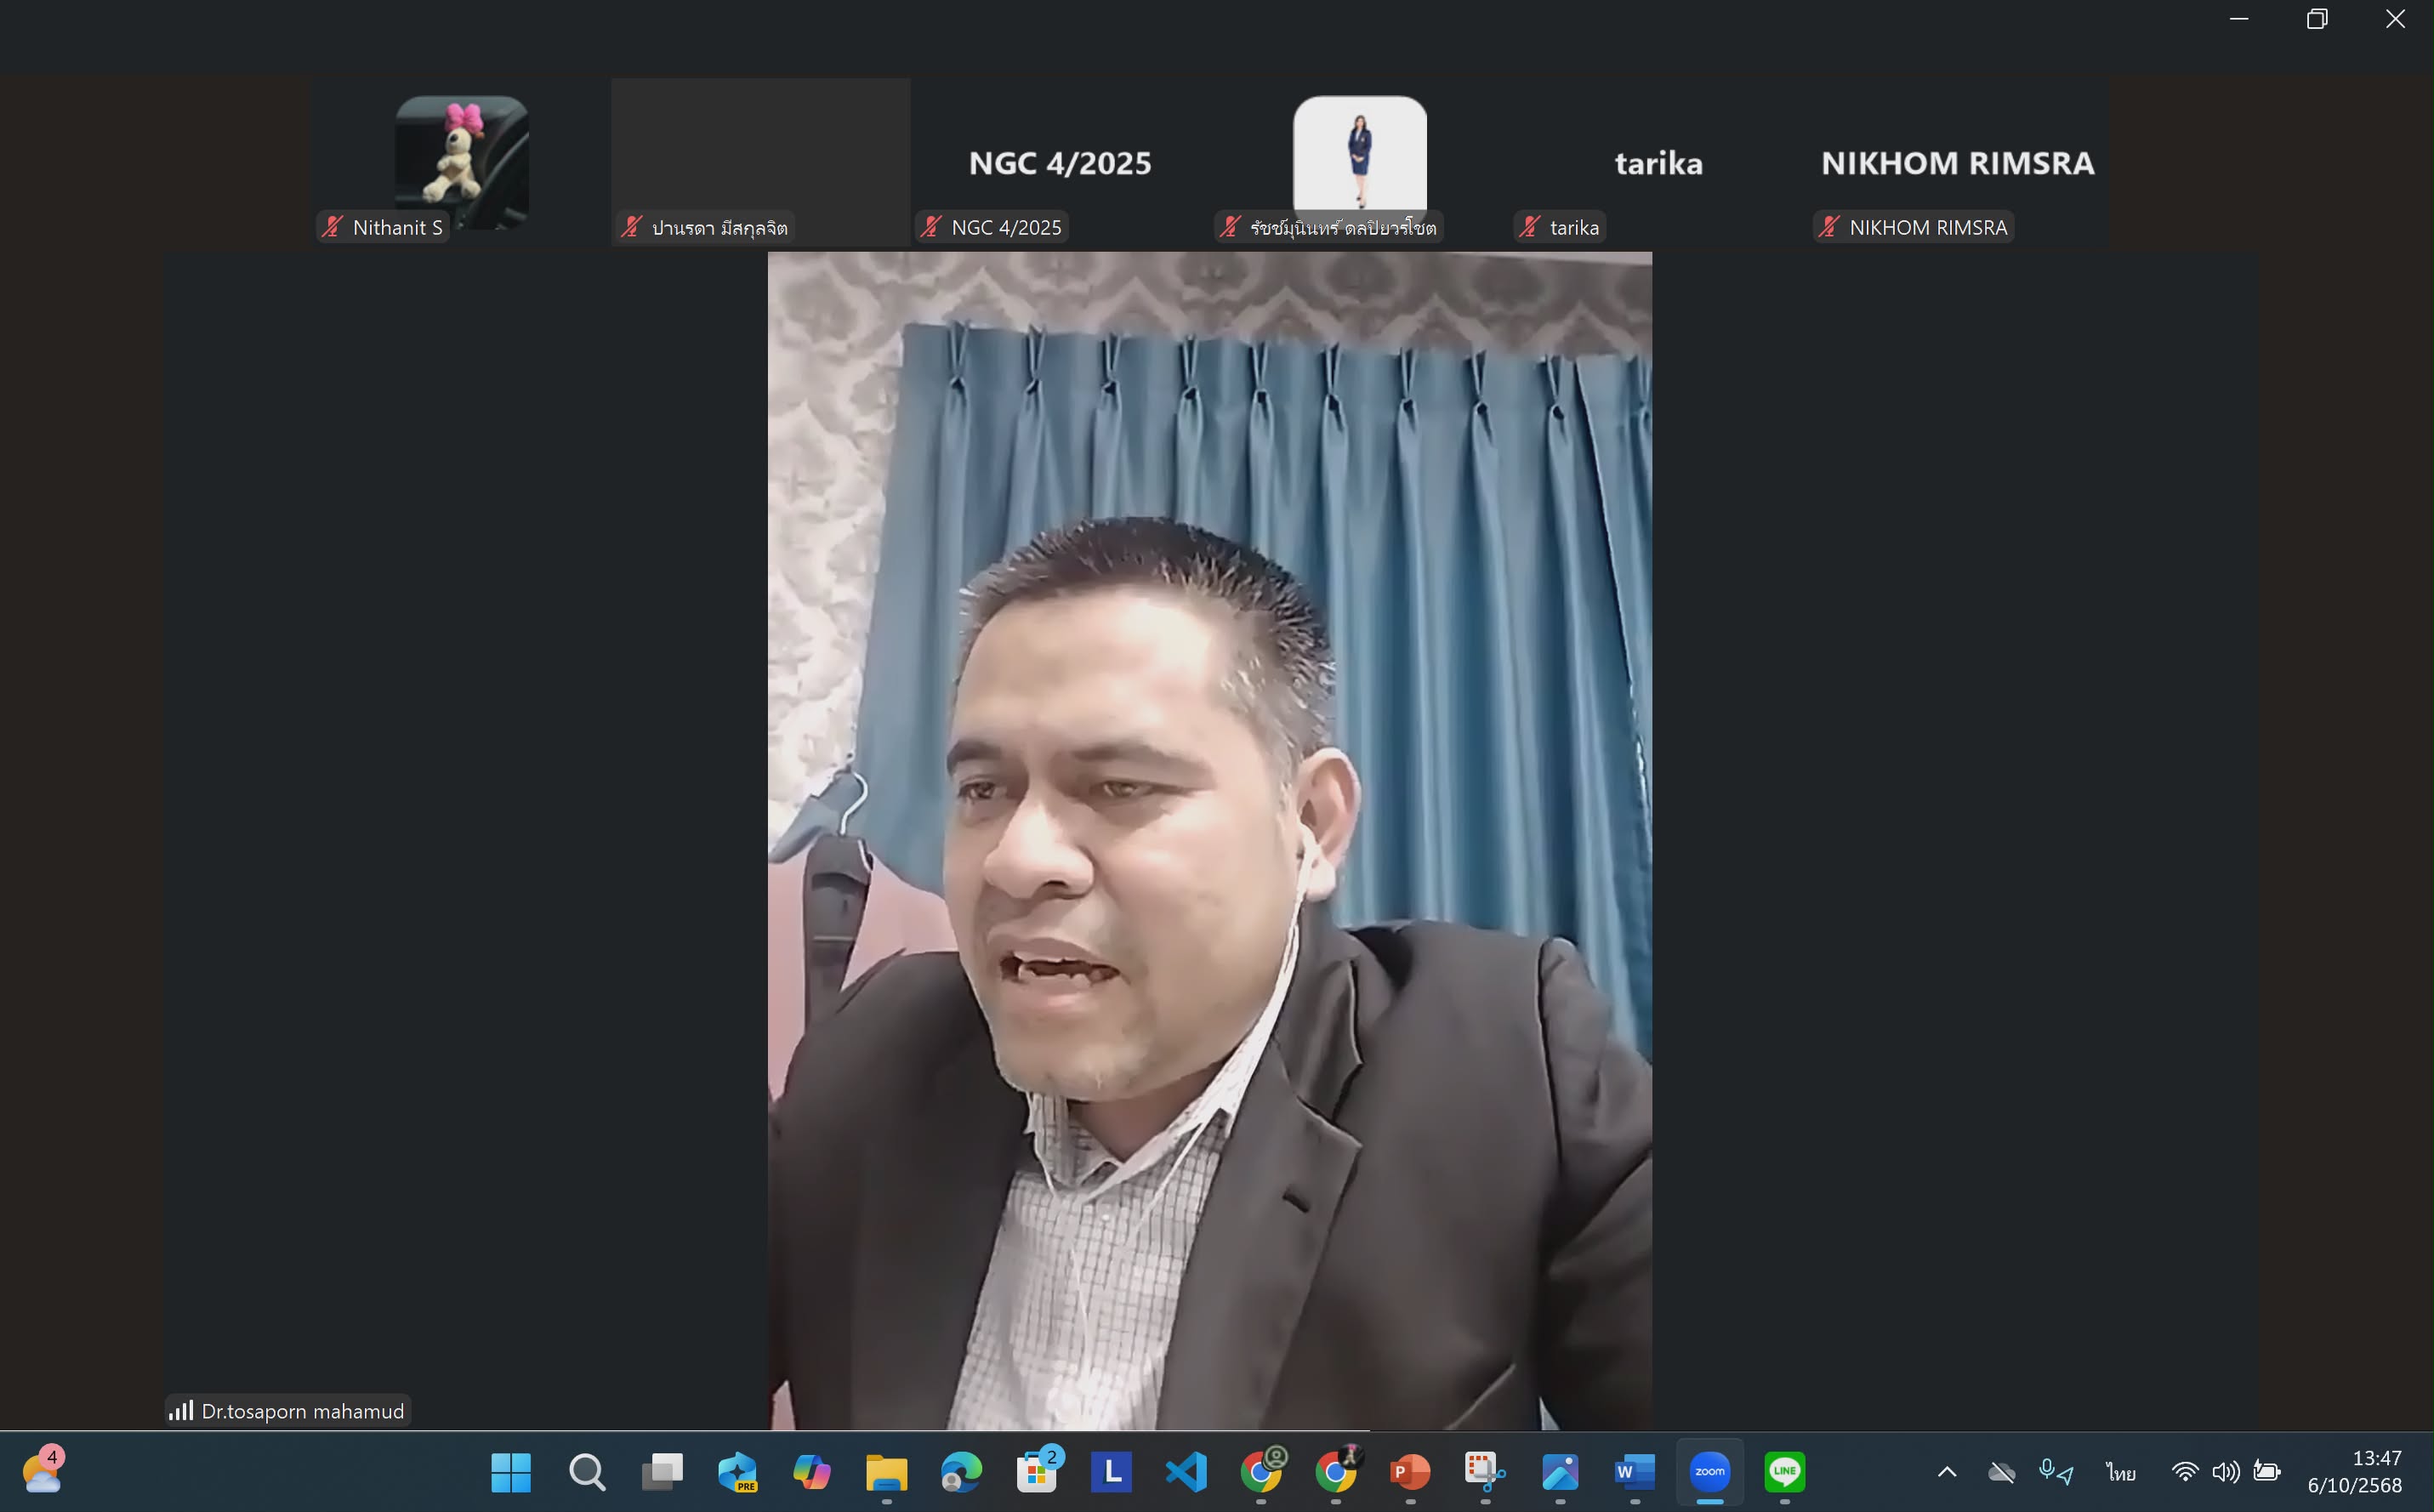Open Windows Start menu
This screenshot has height=1512, width=2434.
click(x=511, y=1471)
